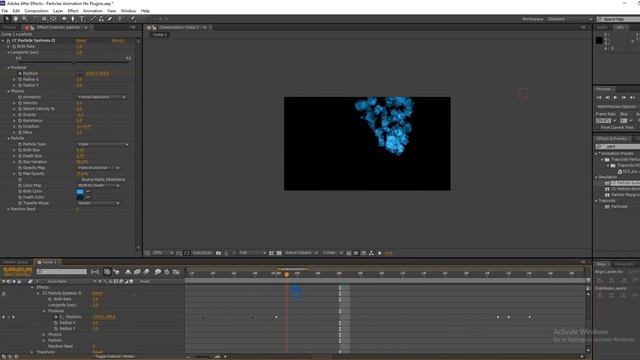
Task: Expand Physics group in timeline
Action: click(x=44, y=335)
